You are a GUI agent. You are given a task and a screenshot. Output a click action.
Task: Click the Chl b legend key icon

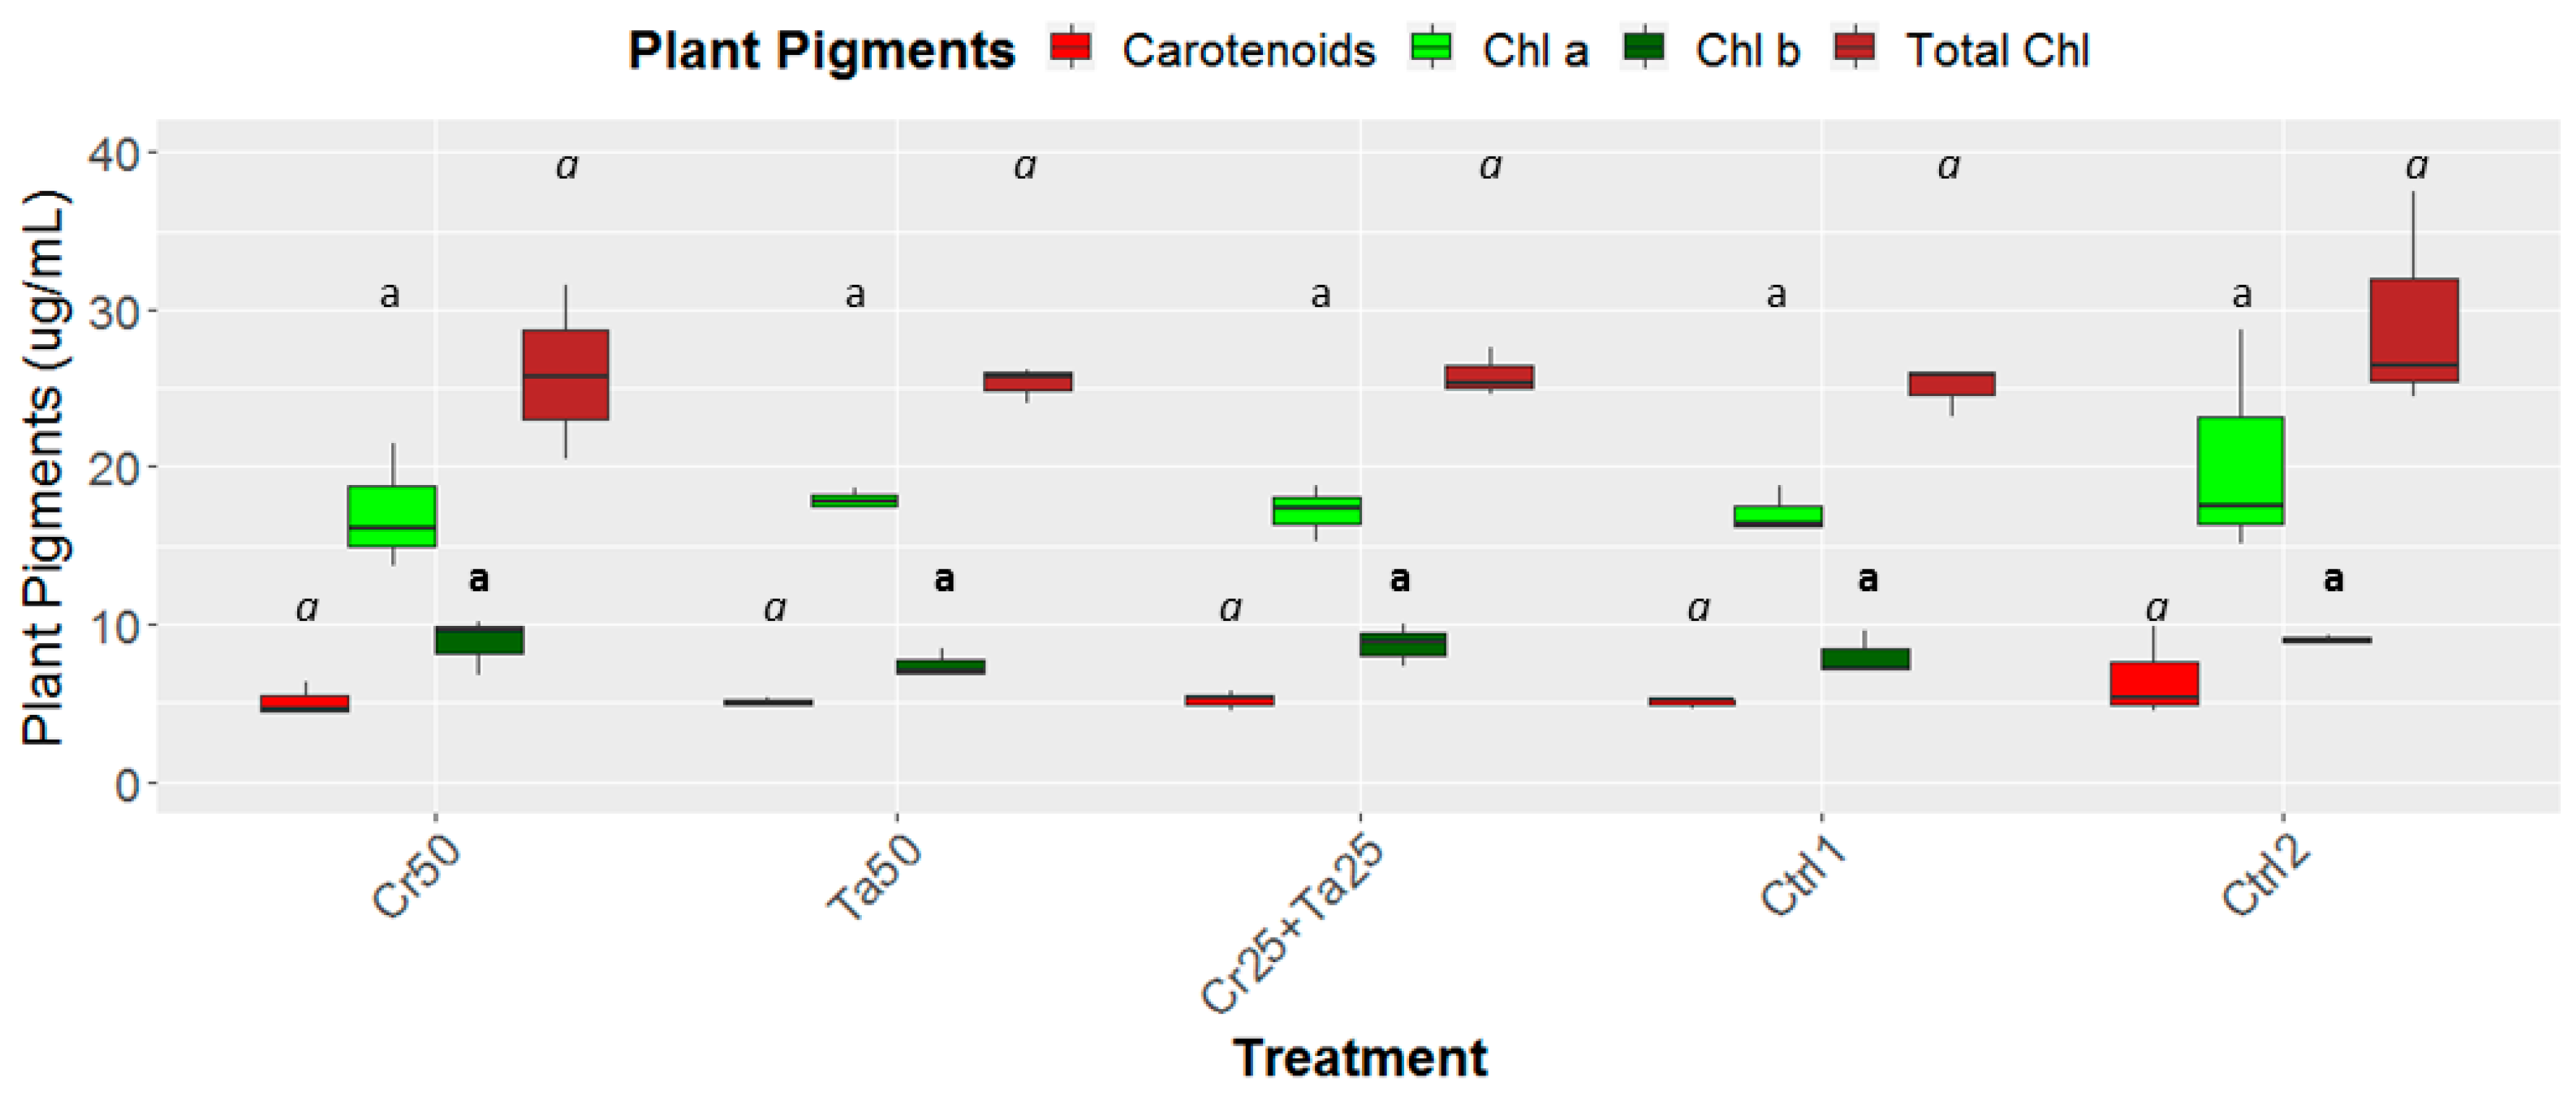pyautogui.click(x=1644, y=48)
